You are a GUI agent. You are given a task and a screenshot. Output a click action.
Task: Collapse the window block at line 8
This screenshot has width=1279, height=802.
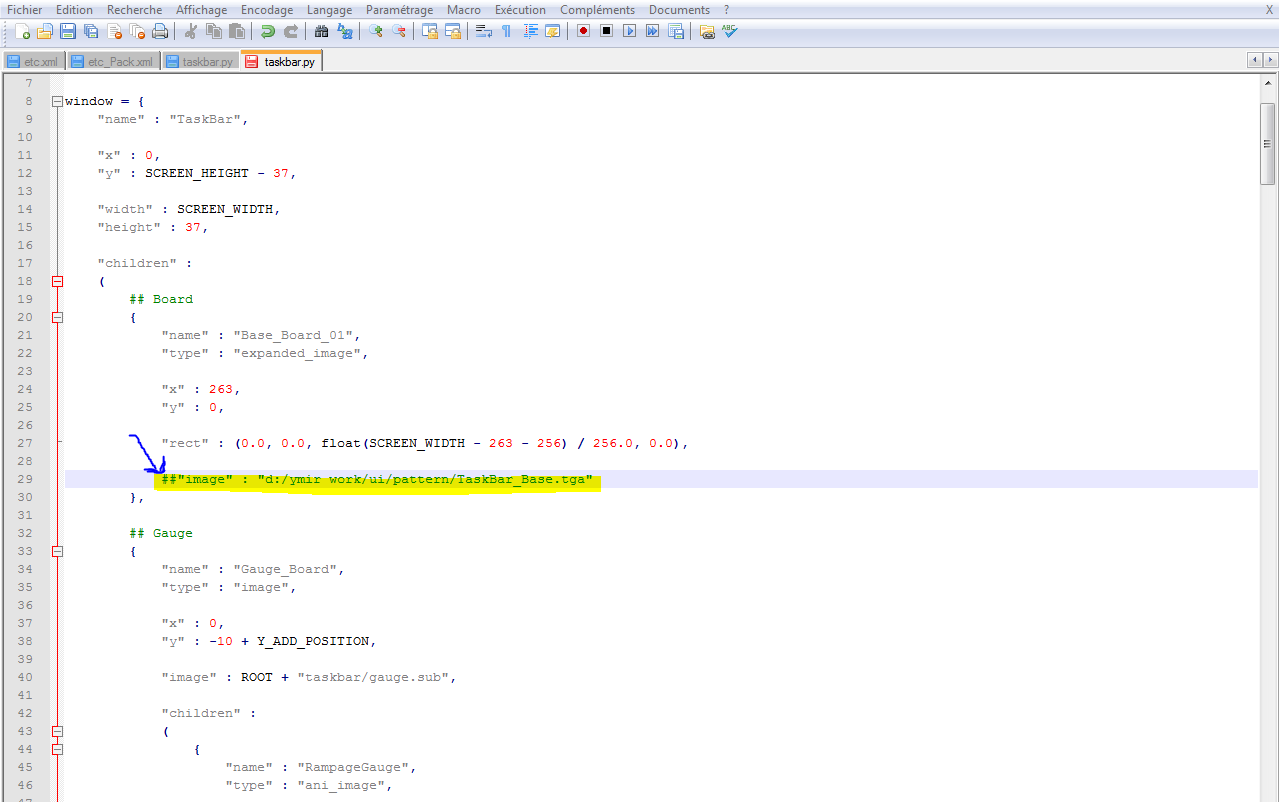[57, 101]
